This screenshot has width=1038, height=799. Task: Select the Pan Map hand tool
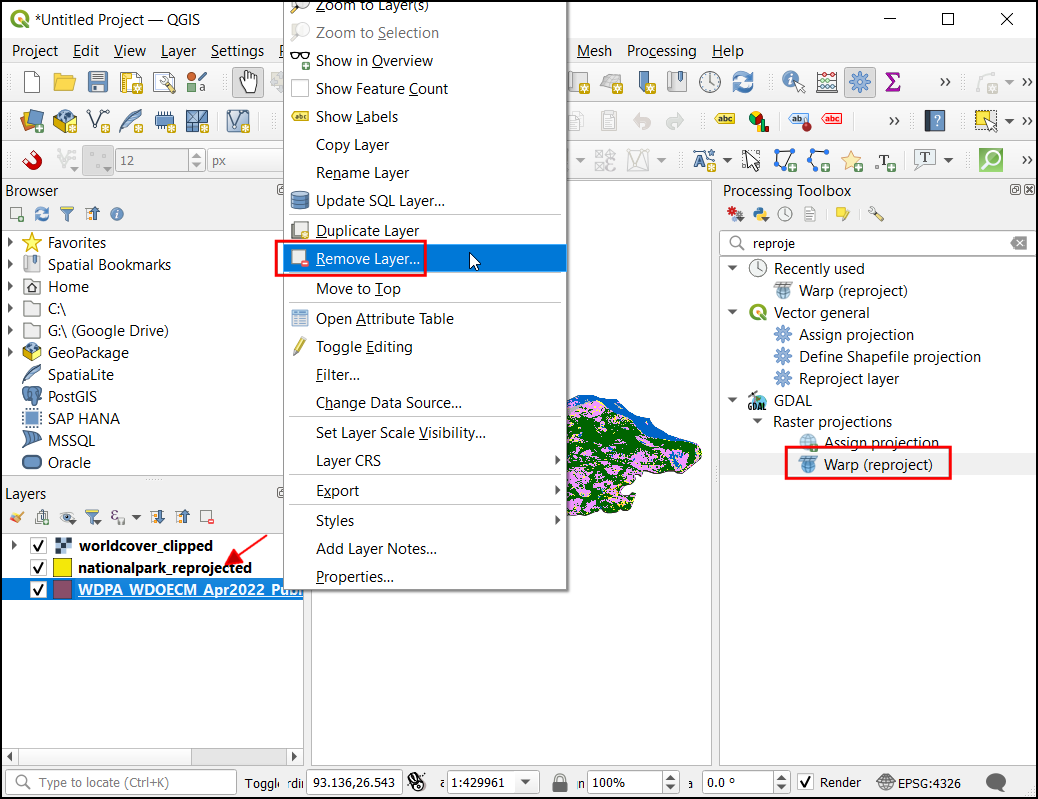coord(247,82)
